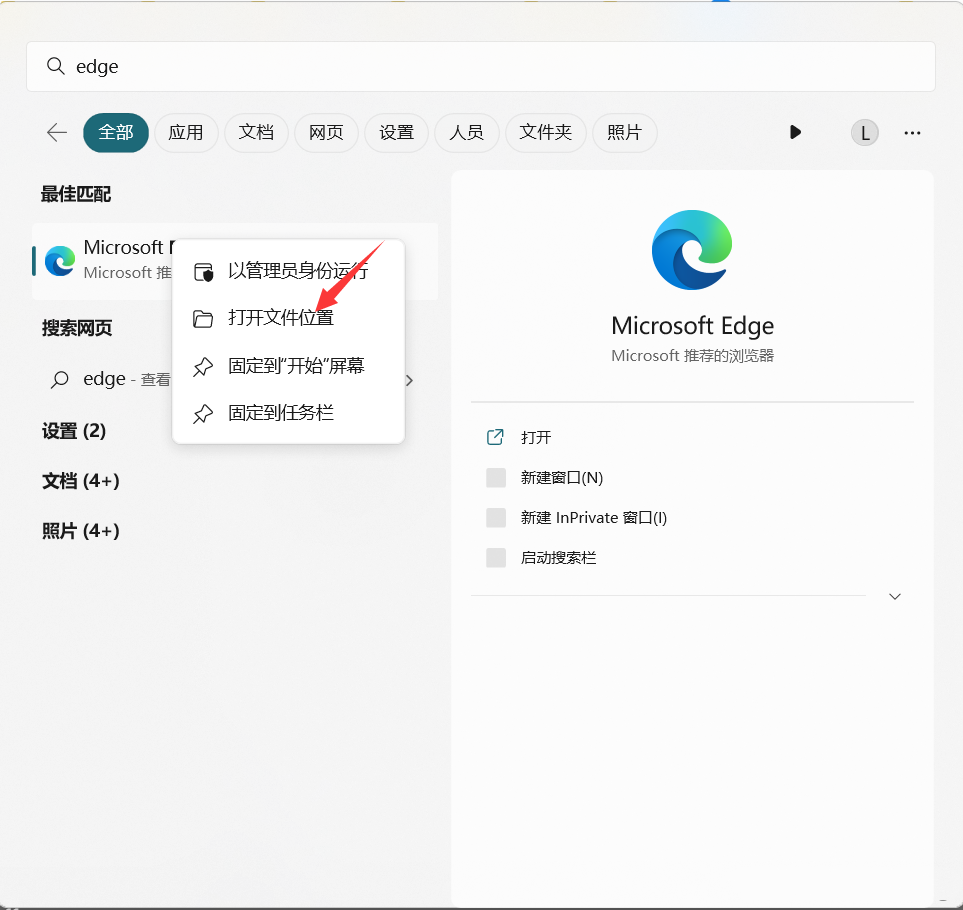Click the play arrow to show more filters
The width and height of the screenshot is (963, 910).
point(795,132)
